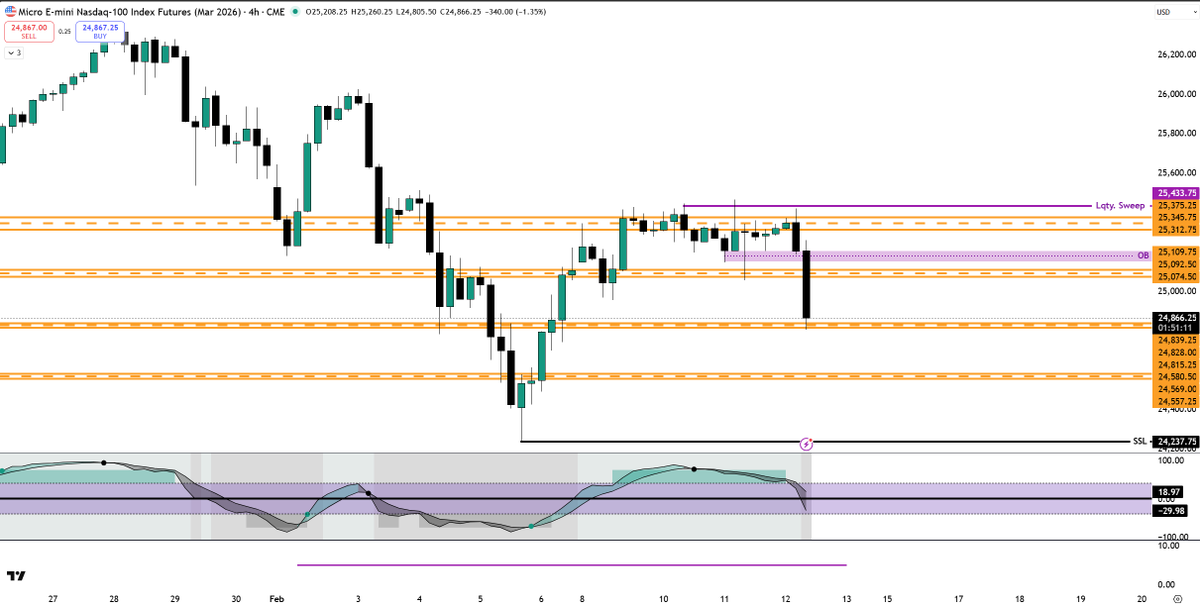Click the 24,557.25 orange price label
This screenshot has height=608, width=1200.
(1176, 401)
